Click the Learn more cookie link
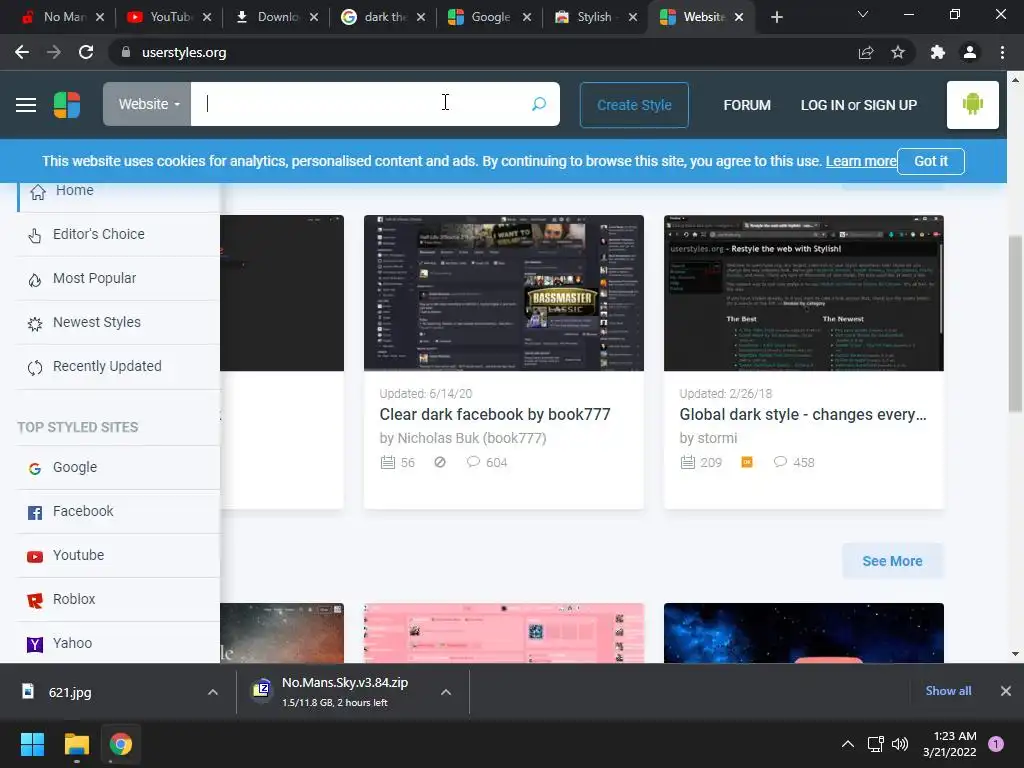The height and width of the screenshot is (768, 1024). [x=861, y=161]
